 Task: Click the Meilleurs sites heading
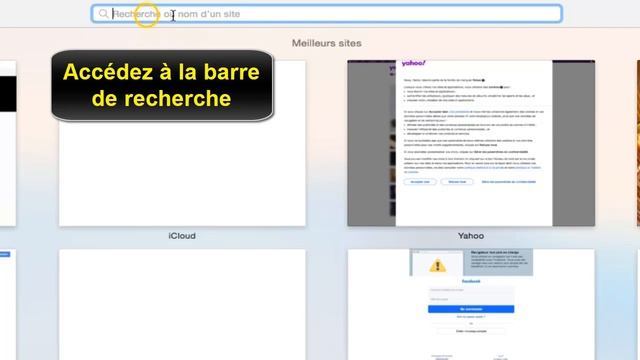327,43
